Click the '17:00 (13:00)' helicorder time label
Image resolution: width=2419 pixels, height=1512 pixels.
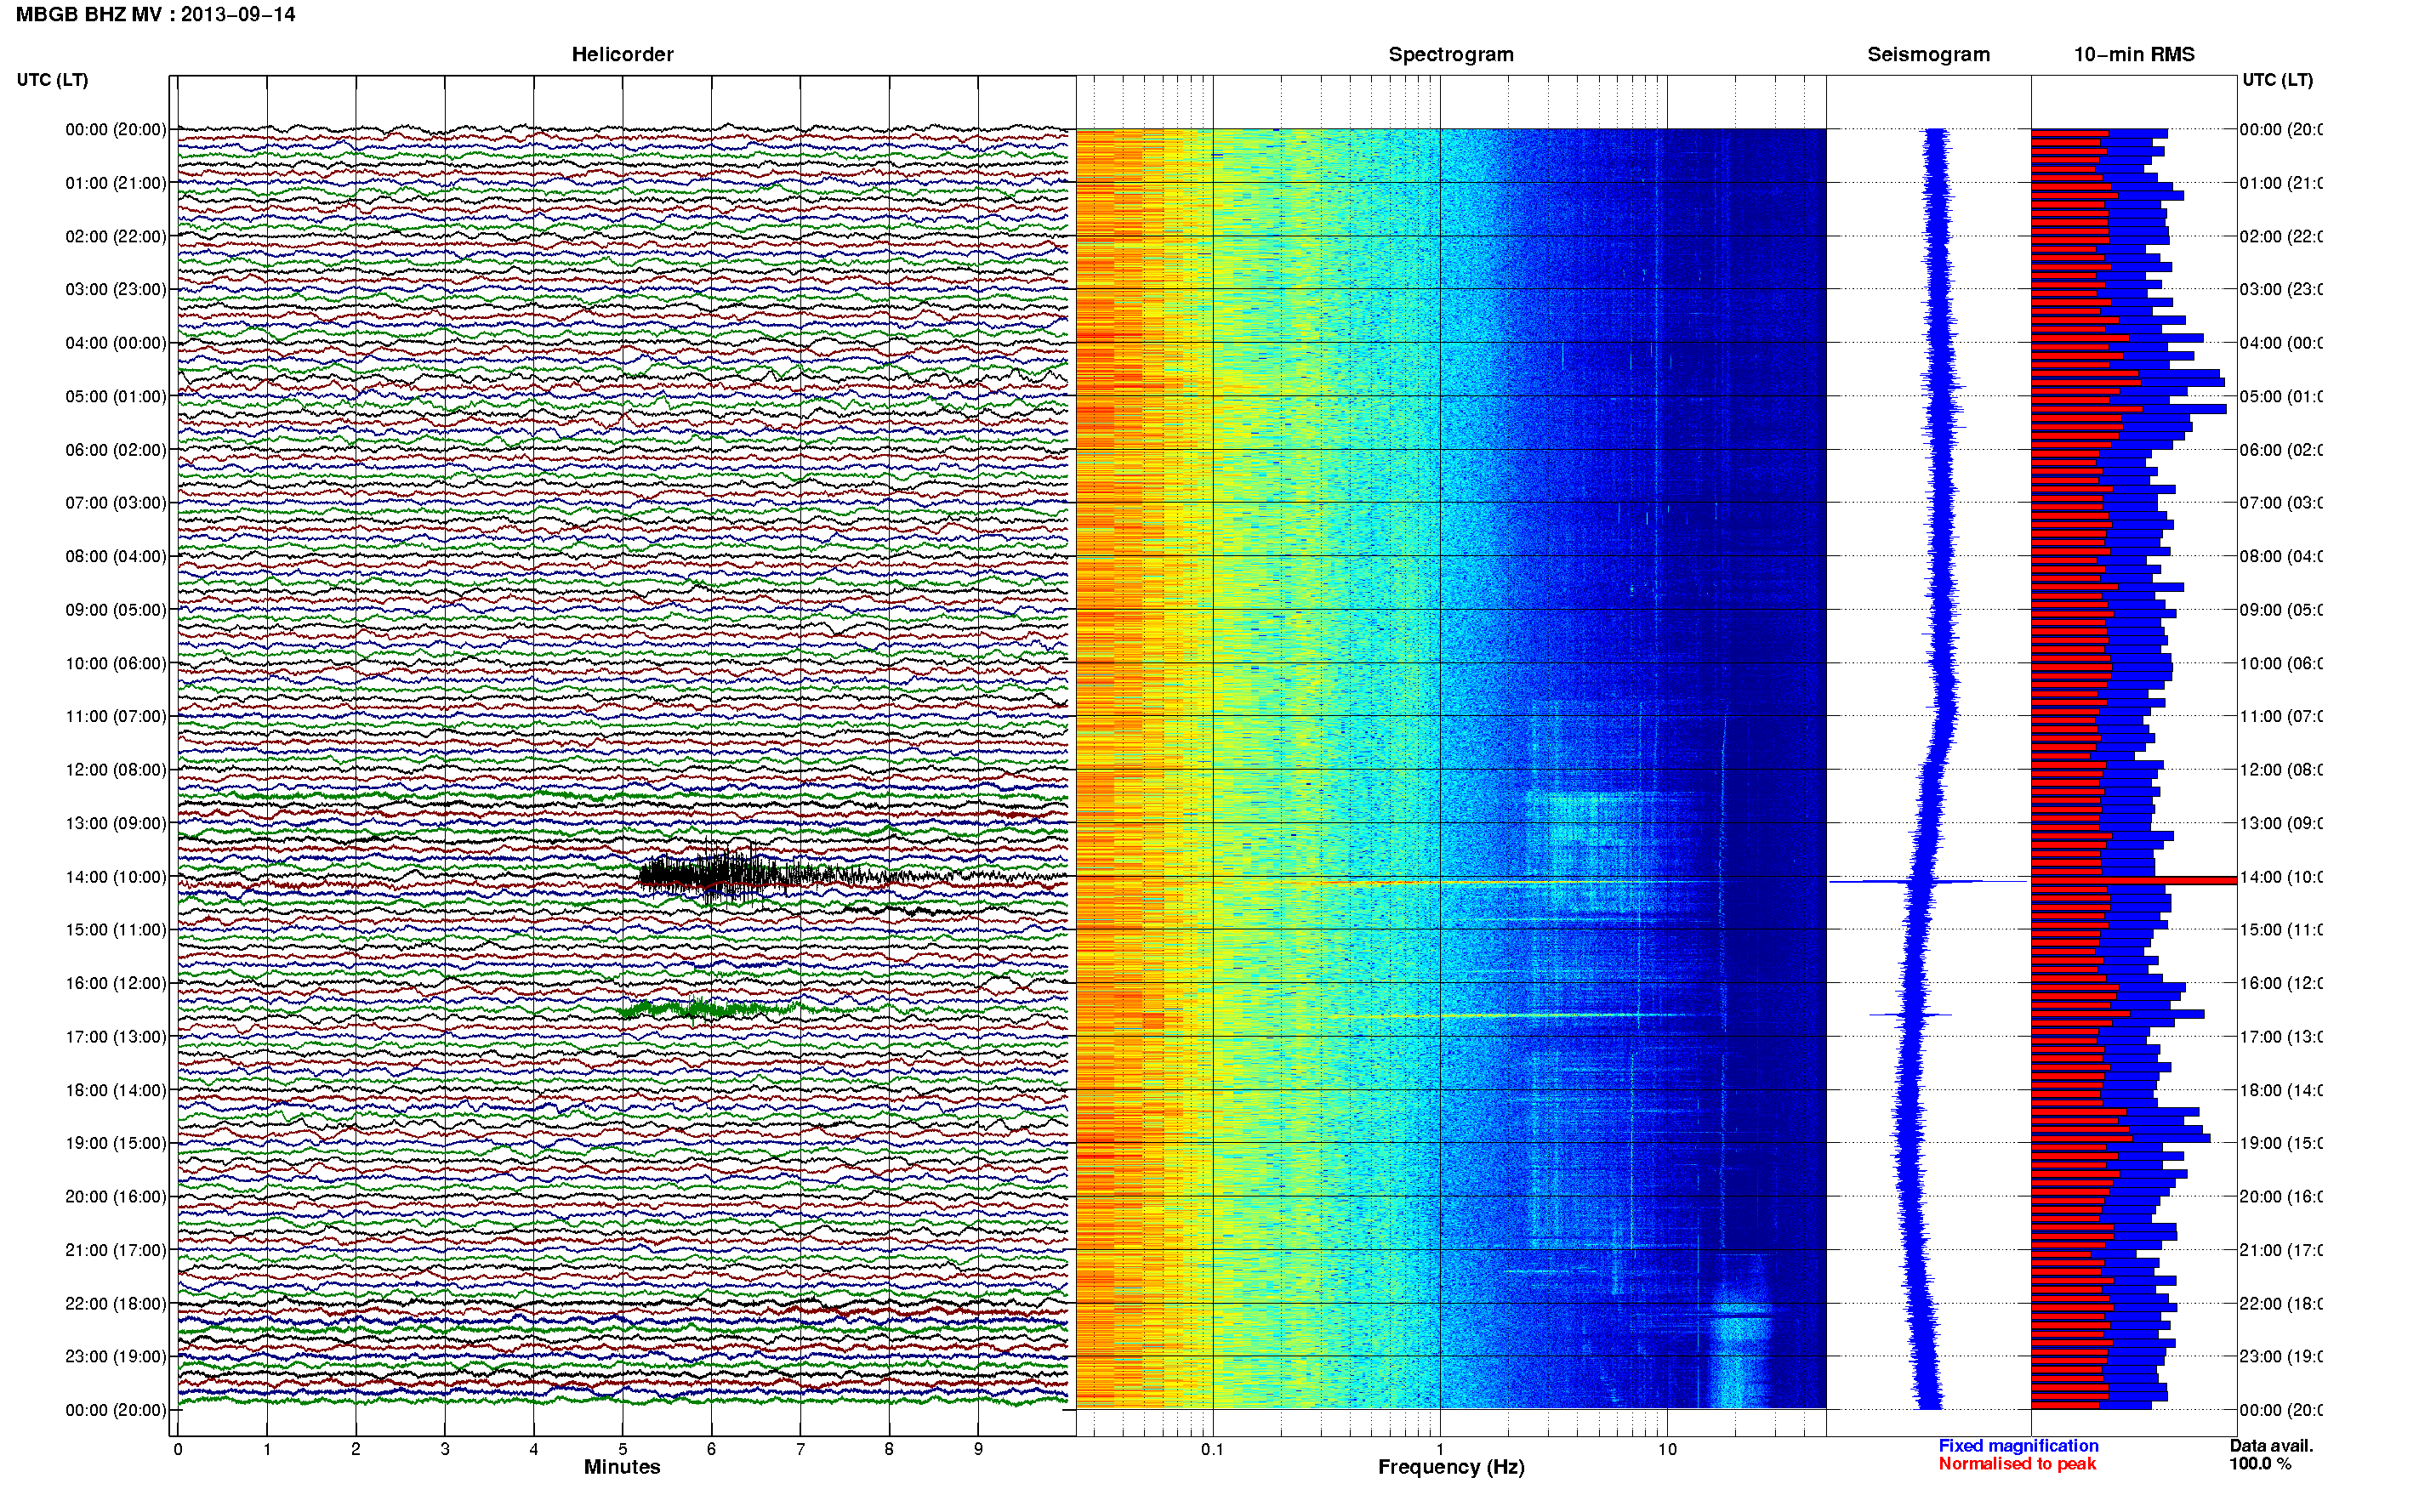click(116, 1037)
